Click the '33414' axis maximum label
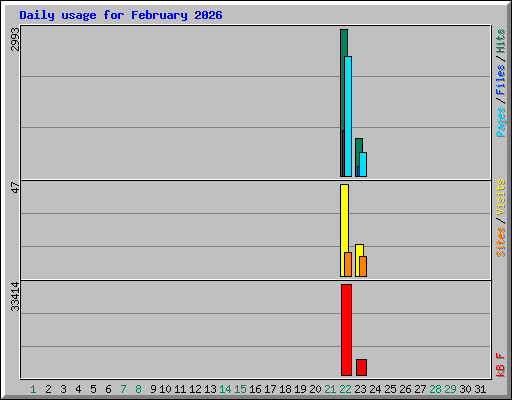The height and width of the screenshot is (400, 512). coord(15,296)
